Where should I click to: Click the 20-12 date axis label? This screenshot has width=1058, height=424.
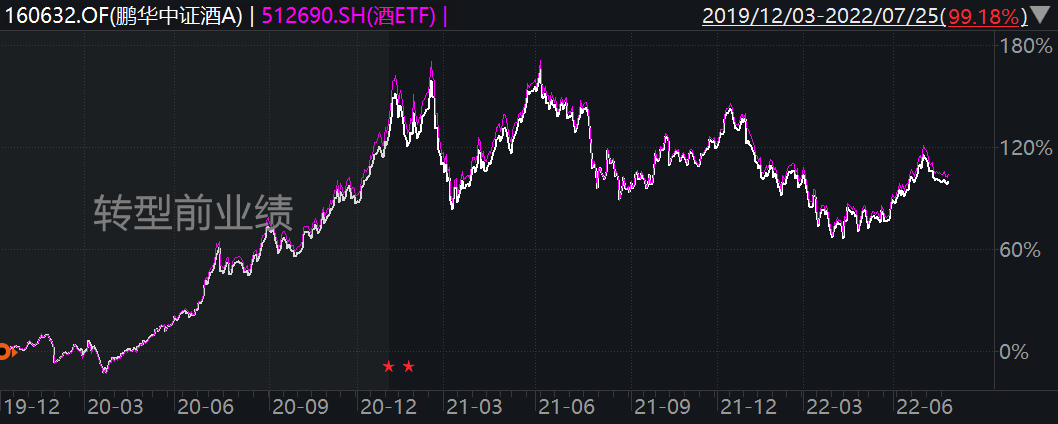[389, 406]
